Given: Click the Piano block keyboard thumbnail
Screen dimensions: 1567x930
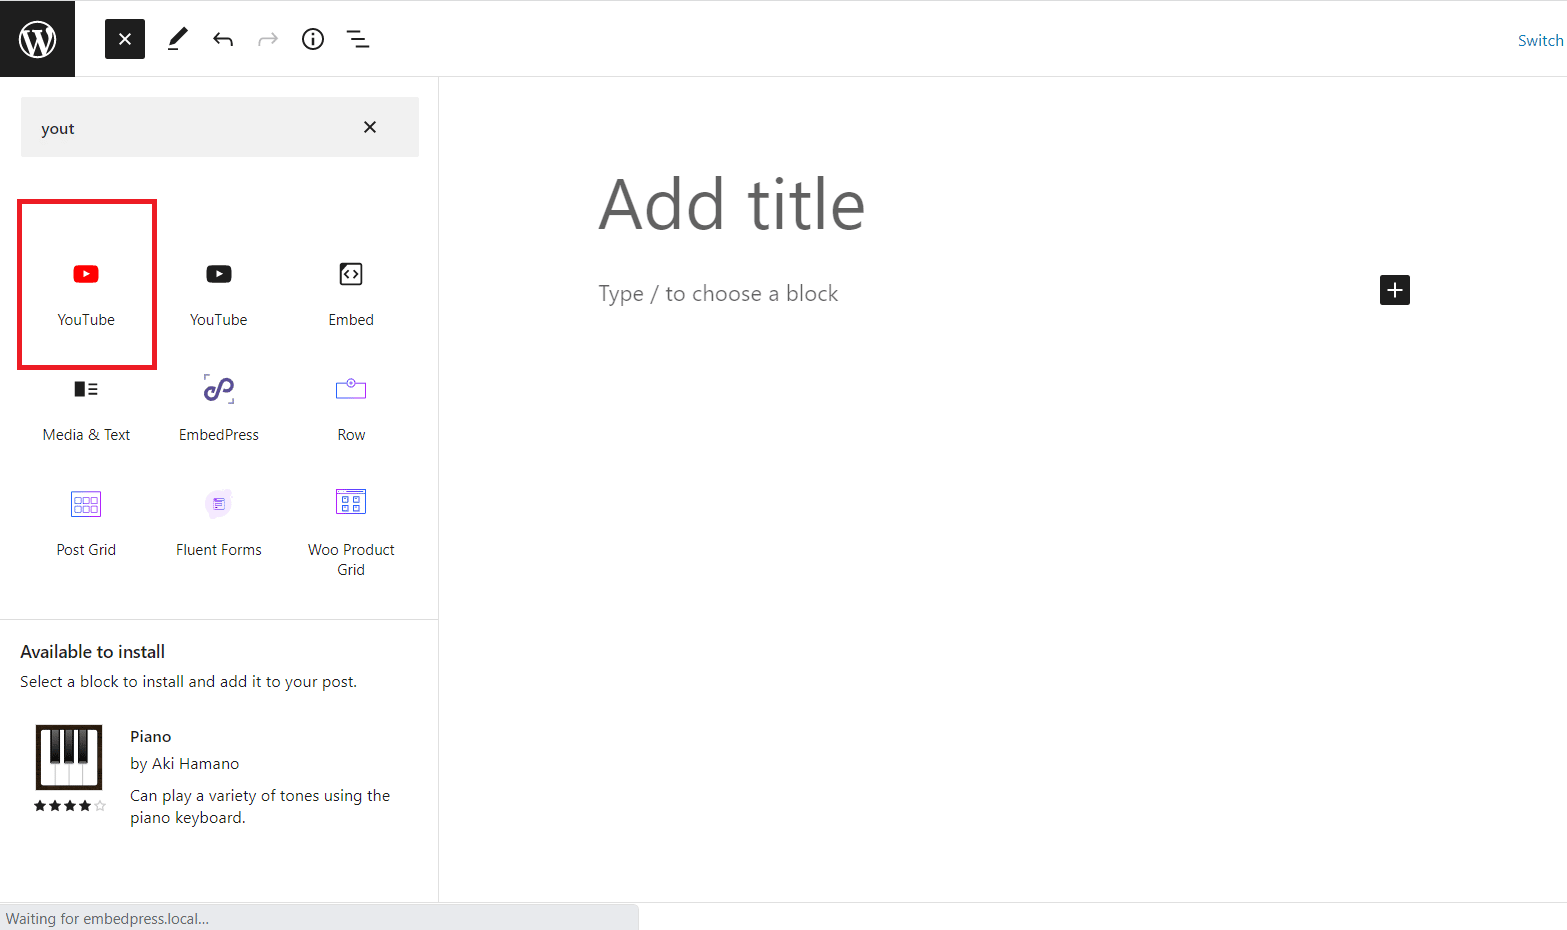Looking at the screenshot, I should (68, 757).
